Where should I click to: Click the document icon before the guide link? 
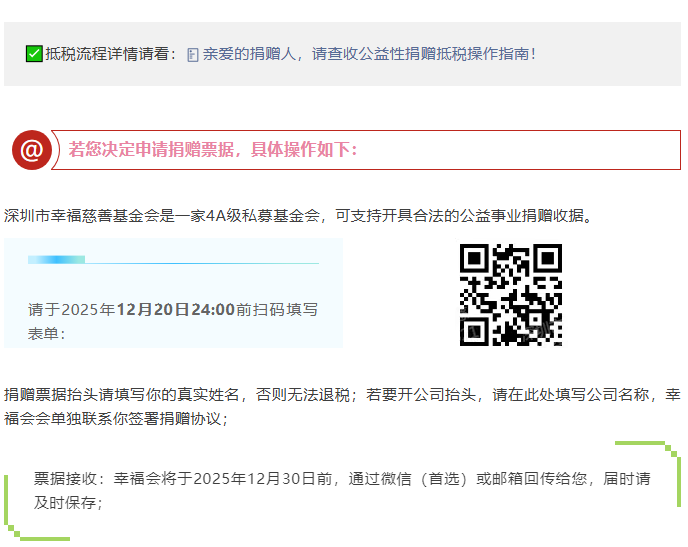coord(193,54)
